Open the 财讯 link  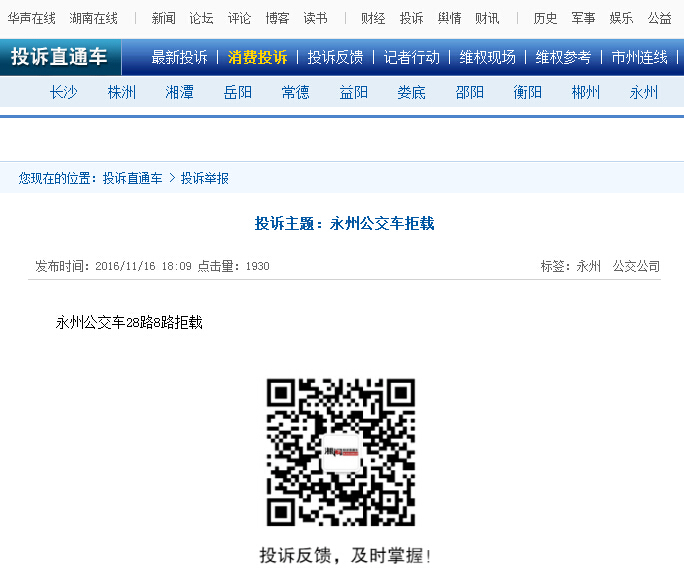coord(487,18)
